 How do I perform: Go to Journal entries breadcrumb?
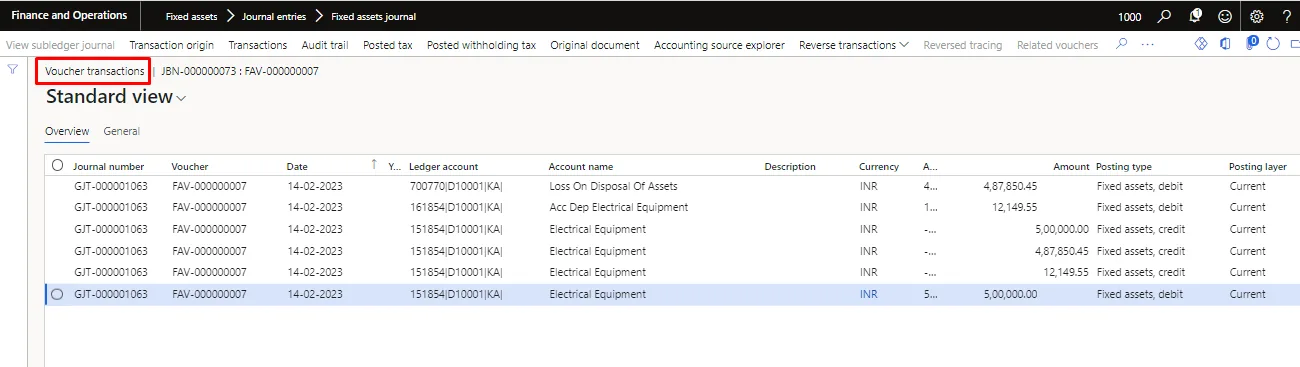274,17
